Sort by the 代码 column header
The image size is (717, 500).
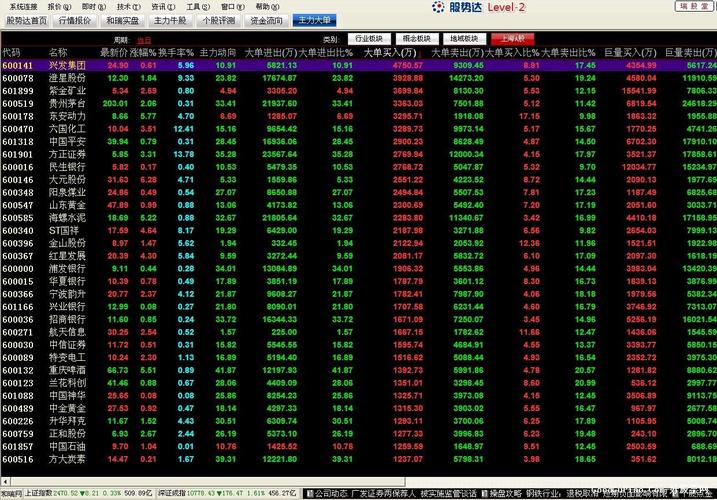pos(11,53)
